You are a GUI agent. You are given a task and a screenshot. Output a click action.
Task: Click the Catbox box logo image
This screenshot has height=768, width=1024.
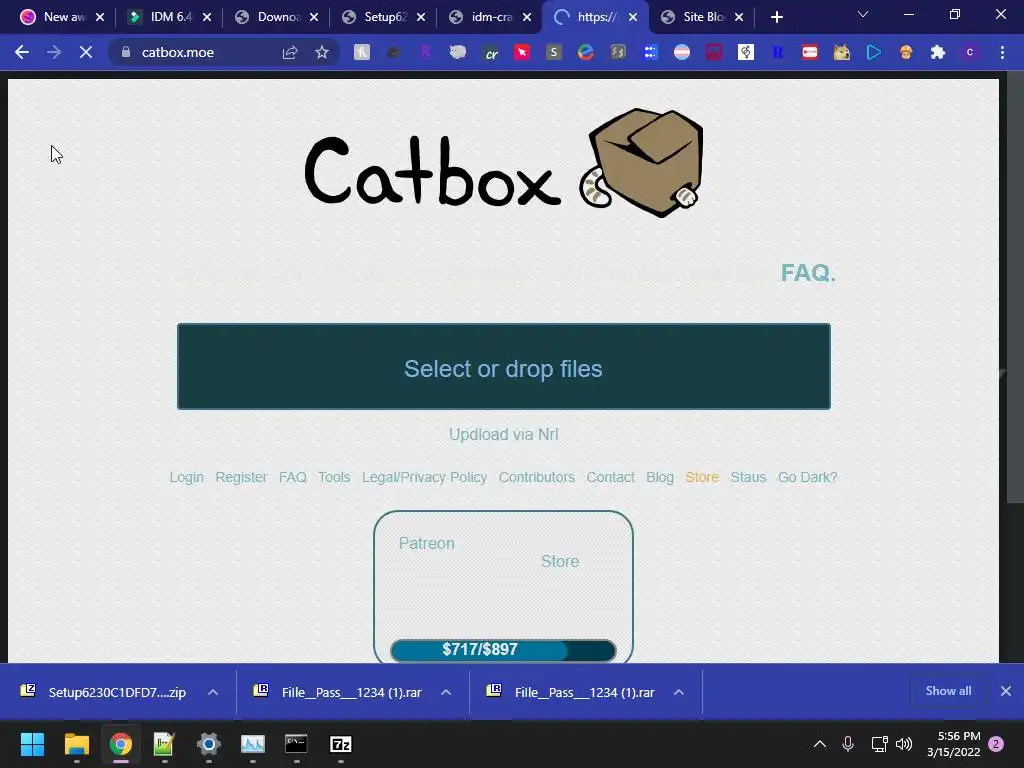641,163
